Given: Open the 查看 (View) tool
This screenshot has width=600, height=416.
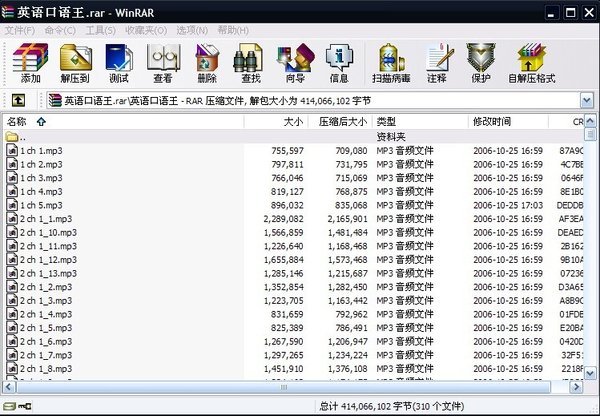Looking at the screenshot, I should pos(163,64).
